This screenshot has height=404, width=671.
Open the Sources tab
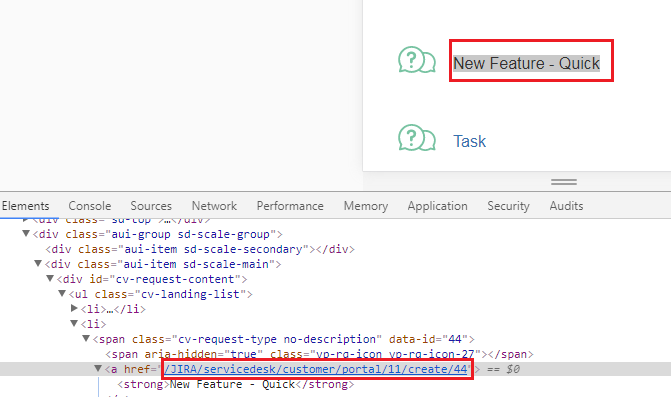(151, 206)
